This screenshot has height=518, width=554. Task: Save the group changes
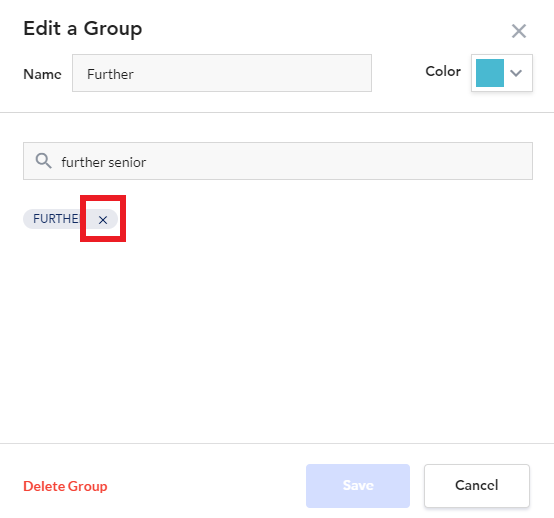coord(358,486)
